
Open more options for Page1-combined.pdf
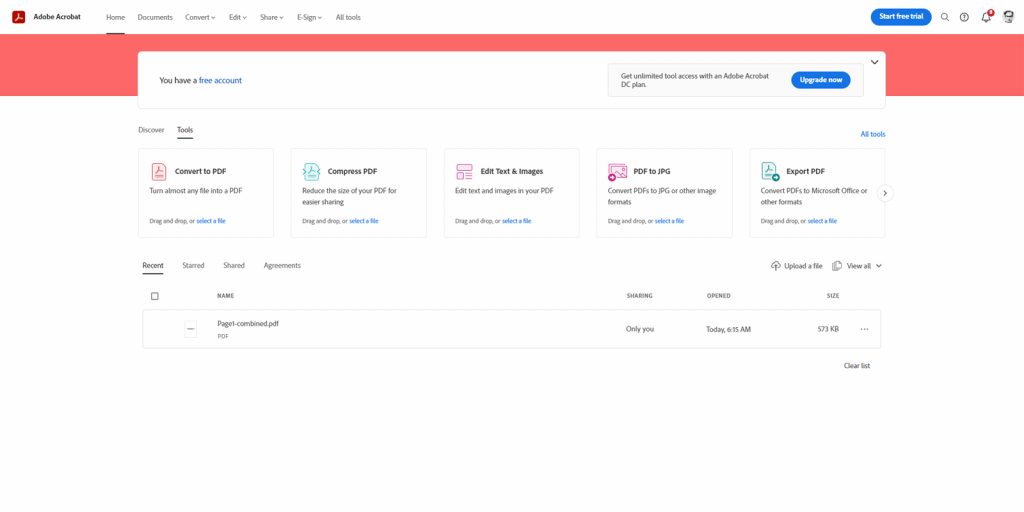(x=865, y=329)
